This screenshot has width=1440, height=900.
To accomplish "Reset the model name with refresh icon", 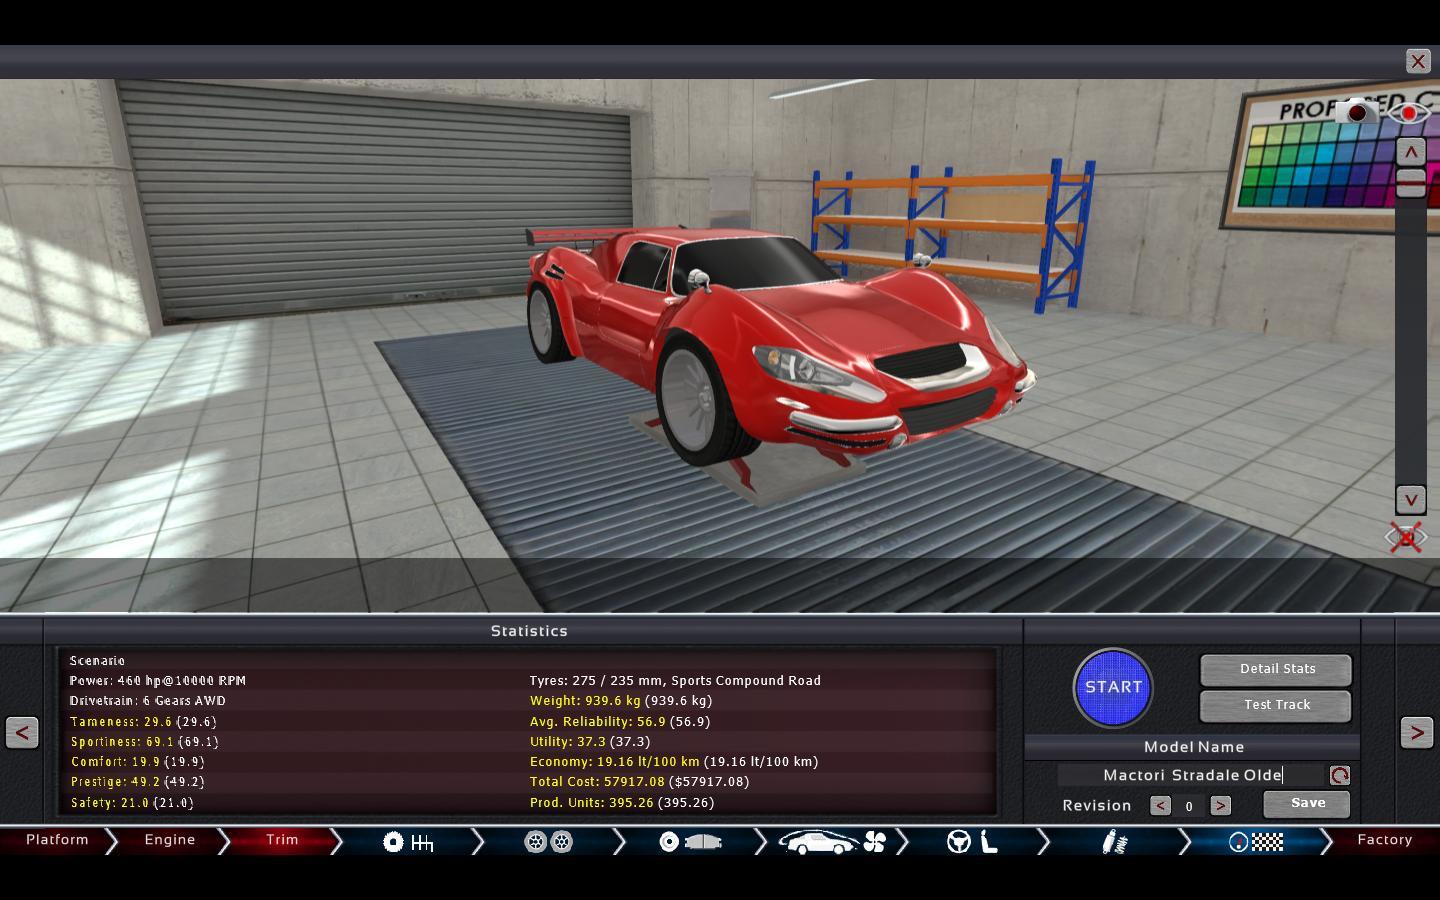I will pos(1339,775).
